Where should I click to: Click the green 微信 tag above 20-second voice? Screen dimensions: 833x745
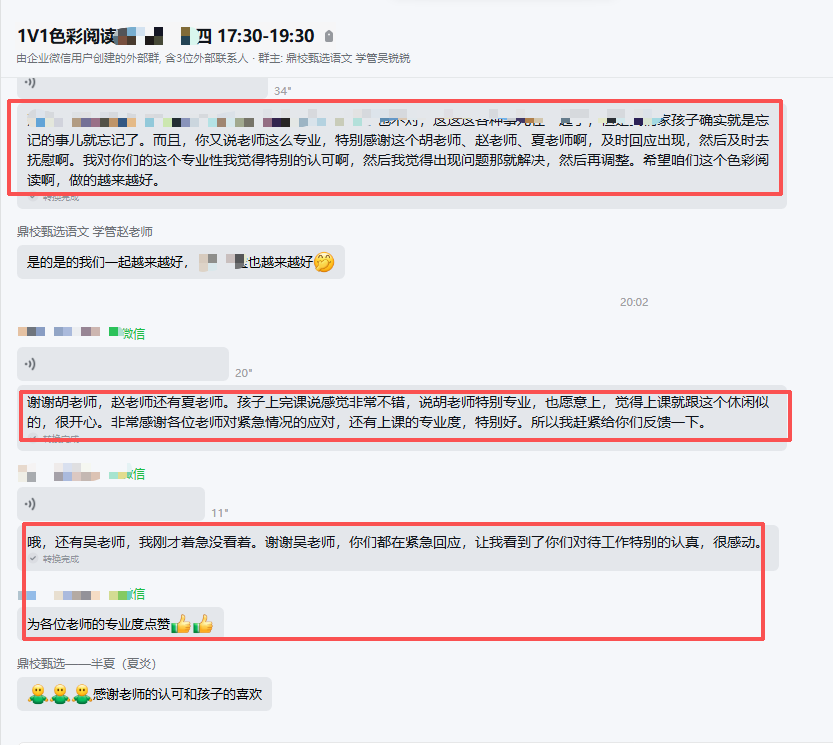tap(133, 333)
